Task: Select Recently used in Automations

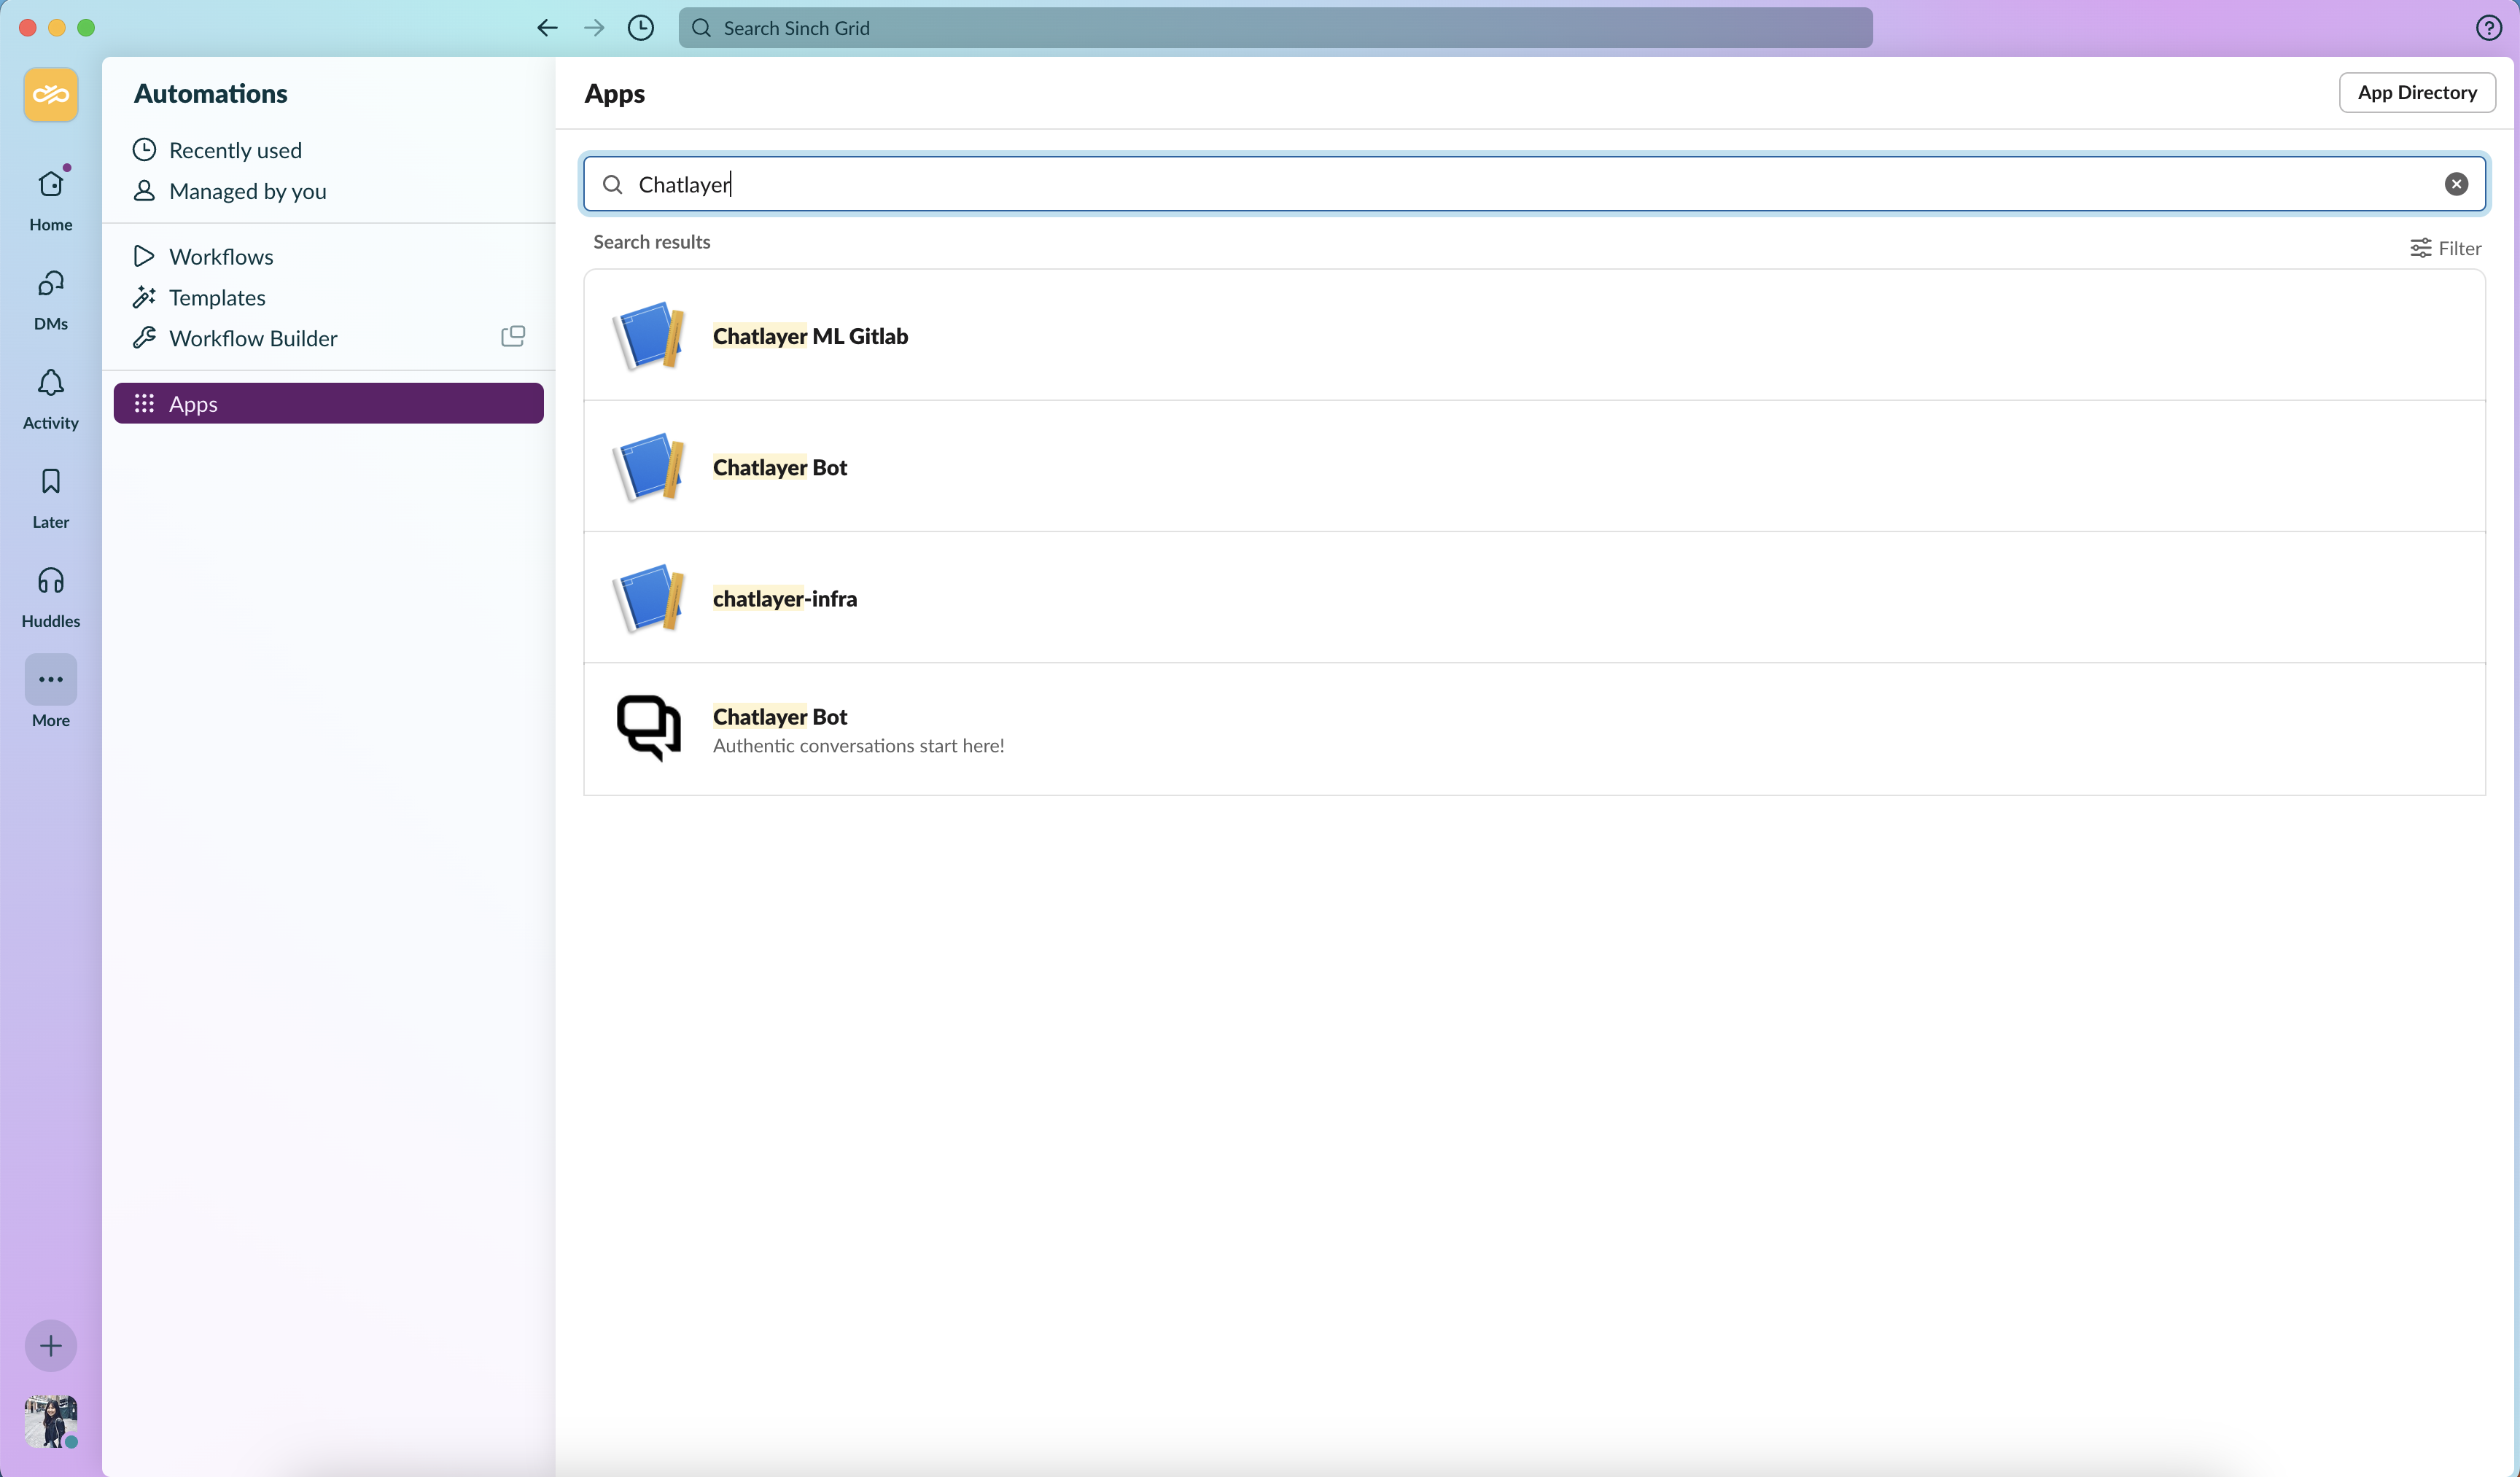Action: click(x=235, y=150)
